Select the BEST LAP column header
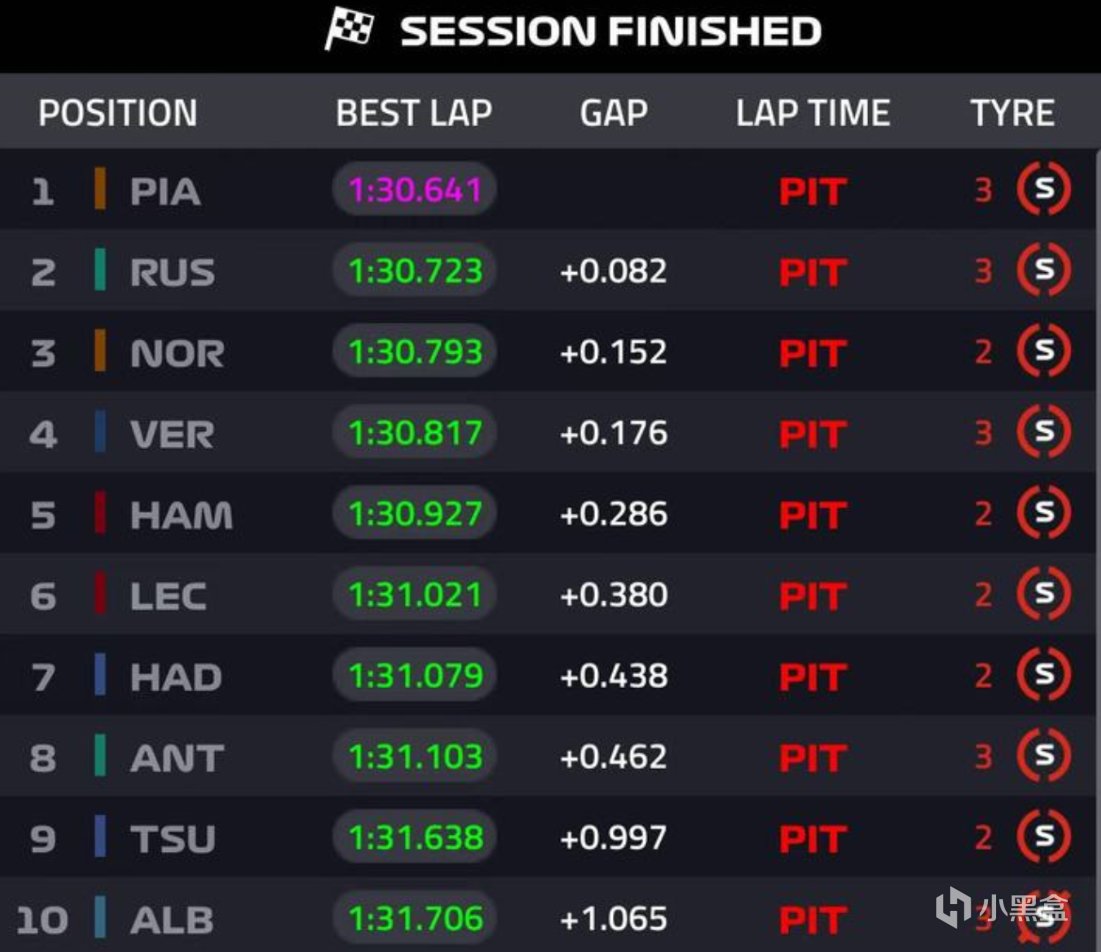 pos(414,113)
